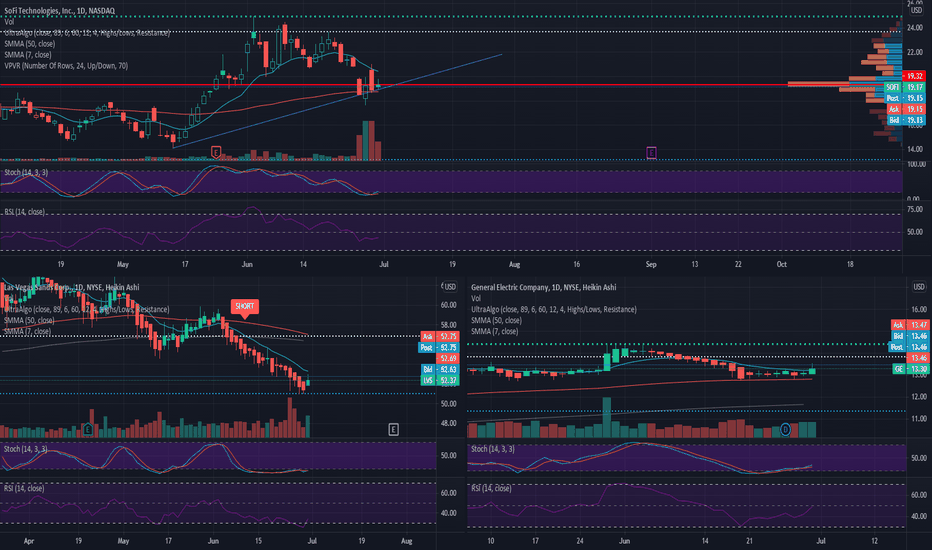The width and height of the screenshot is (932, 550).
Task: Select the SMMA (7, close) legend on the SoFi chart
Action: tap(28, 55)
